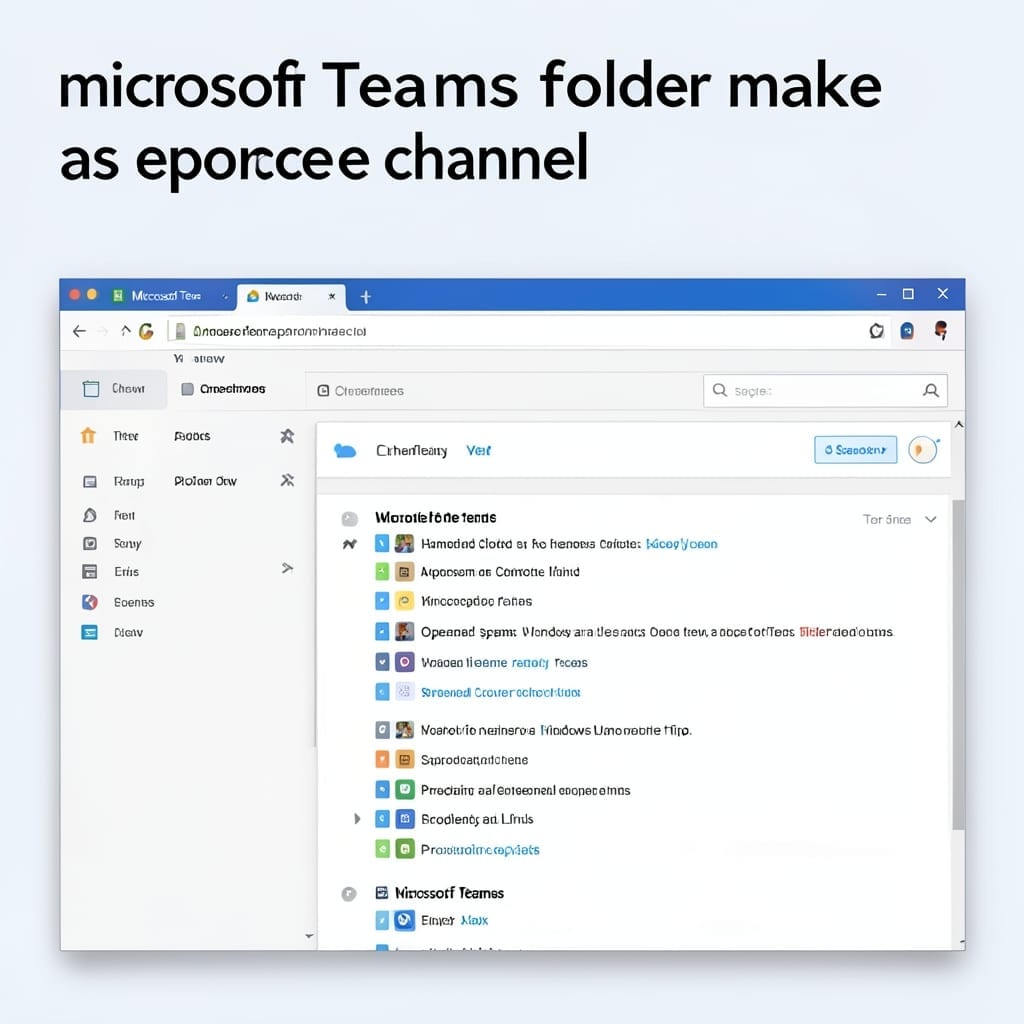The width and height of the screenshot is (1024, 1024).
Task: Toggle checkbox of Atpocsem as Comotte row
Action: [x=382, y=572]
